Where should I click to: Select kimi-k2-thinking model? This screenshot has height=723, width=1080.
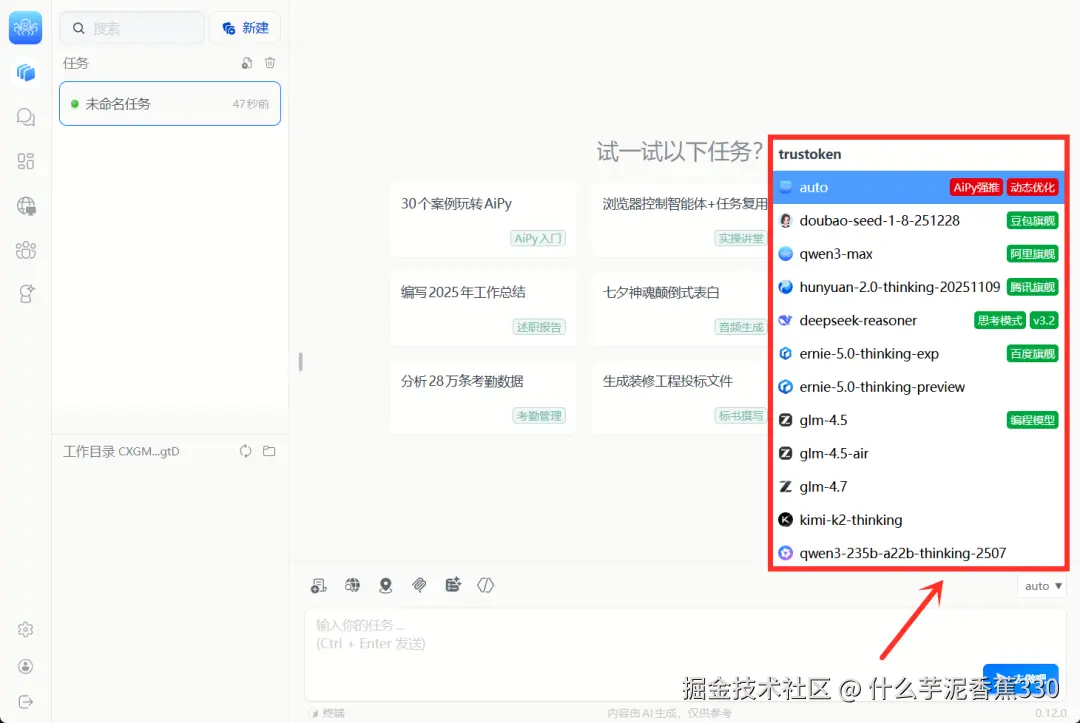[918, 520]
